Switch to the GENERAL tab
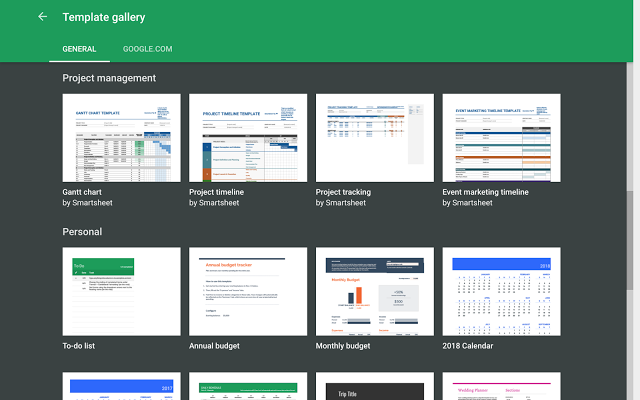The width and height of the screenshot is (640, 400). pyautogui.click(x=79, y=48)
